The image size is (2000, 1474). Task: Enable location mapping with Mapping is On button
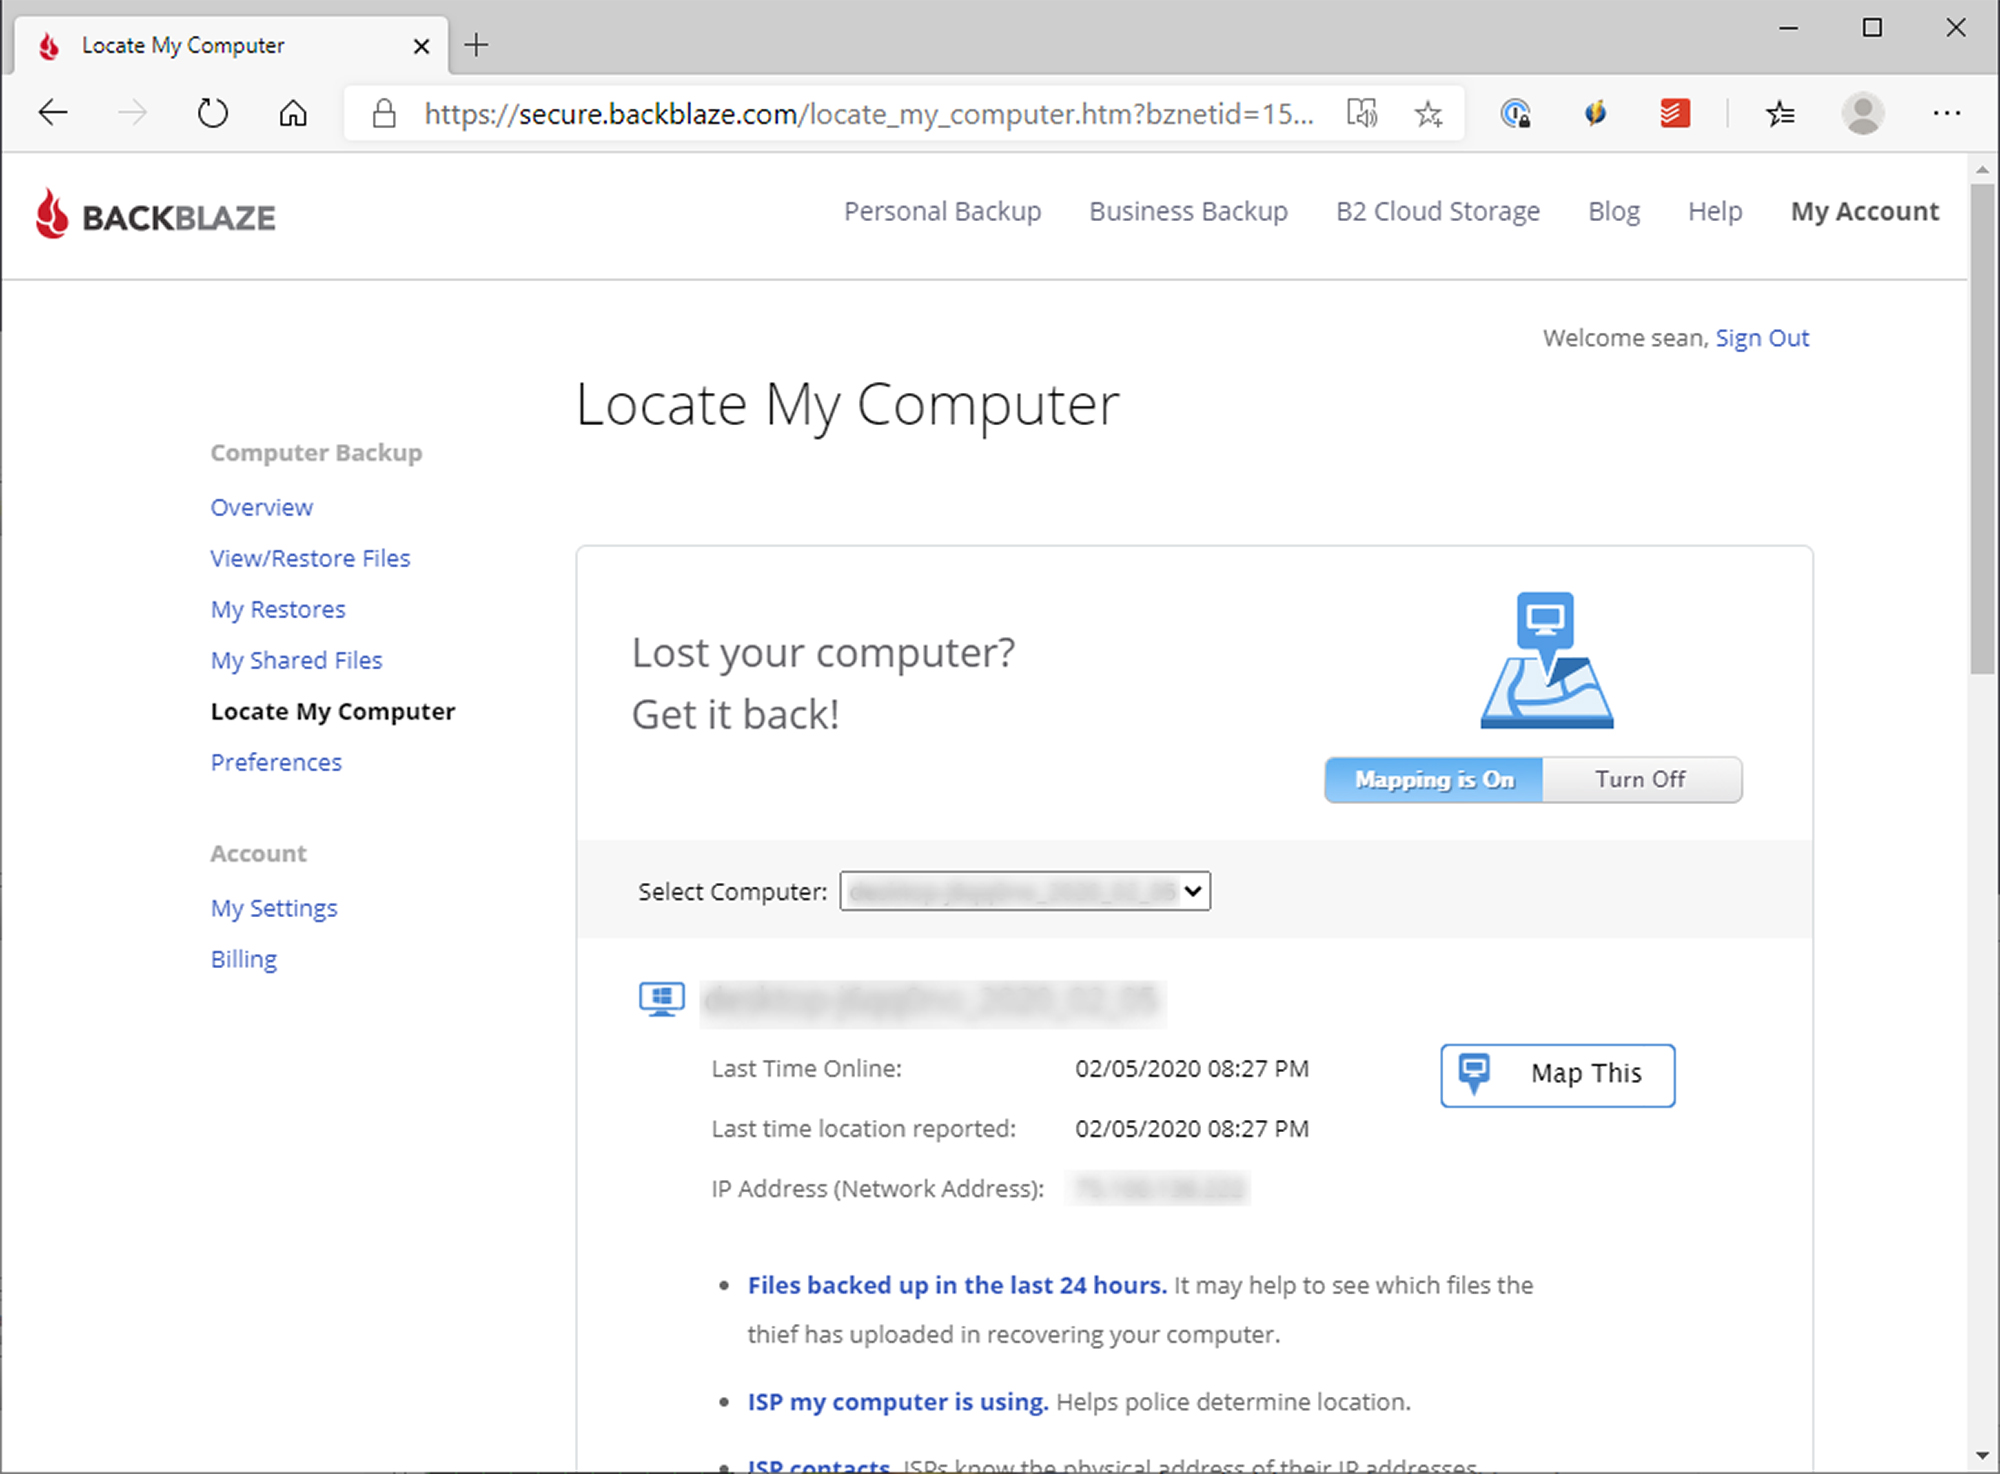pos(1432,780)
